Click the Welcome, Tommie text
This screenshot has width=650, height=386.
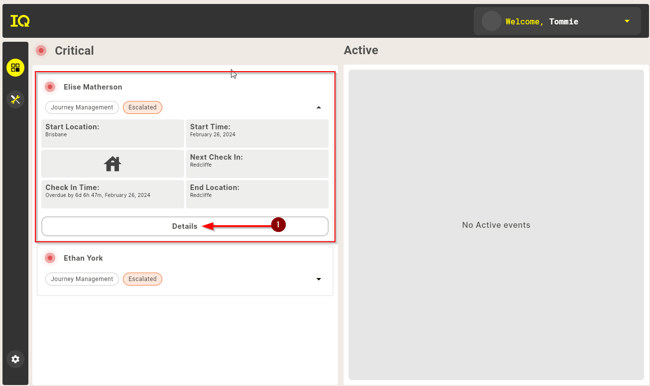point(541,22)
